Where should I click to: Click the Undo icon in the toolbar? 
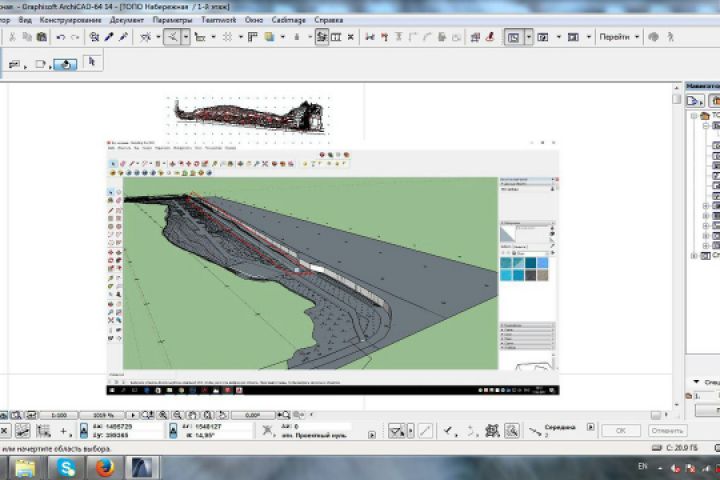click(61, 37)
